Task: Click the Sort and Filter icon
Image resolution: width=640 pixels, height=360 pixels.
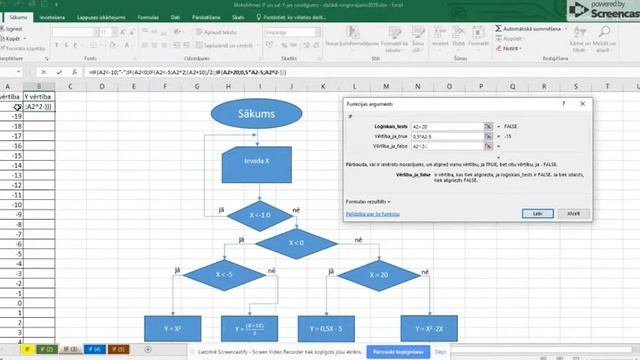Action: [x=580, y=32]
